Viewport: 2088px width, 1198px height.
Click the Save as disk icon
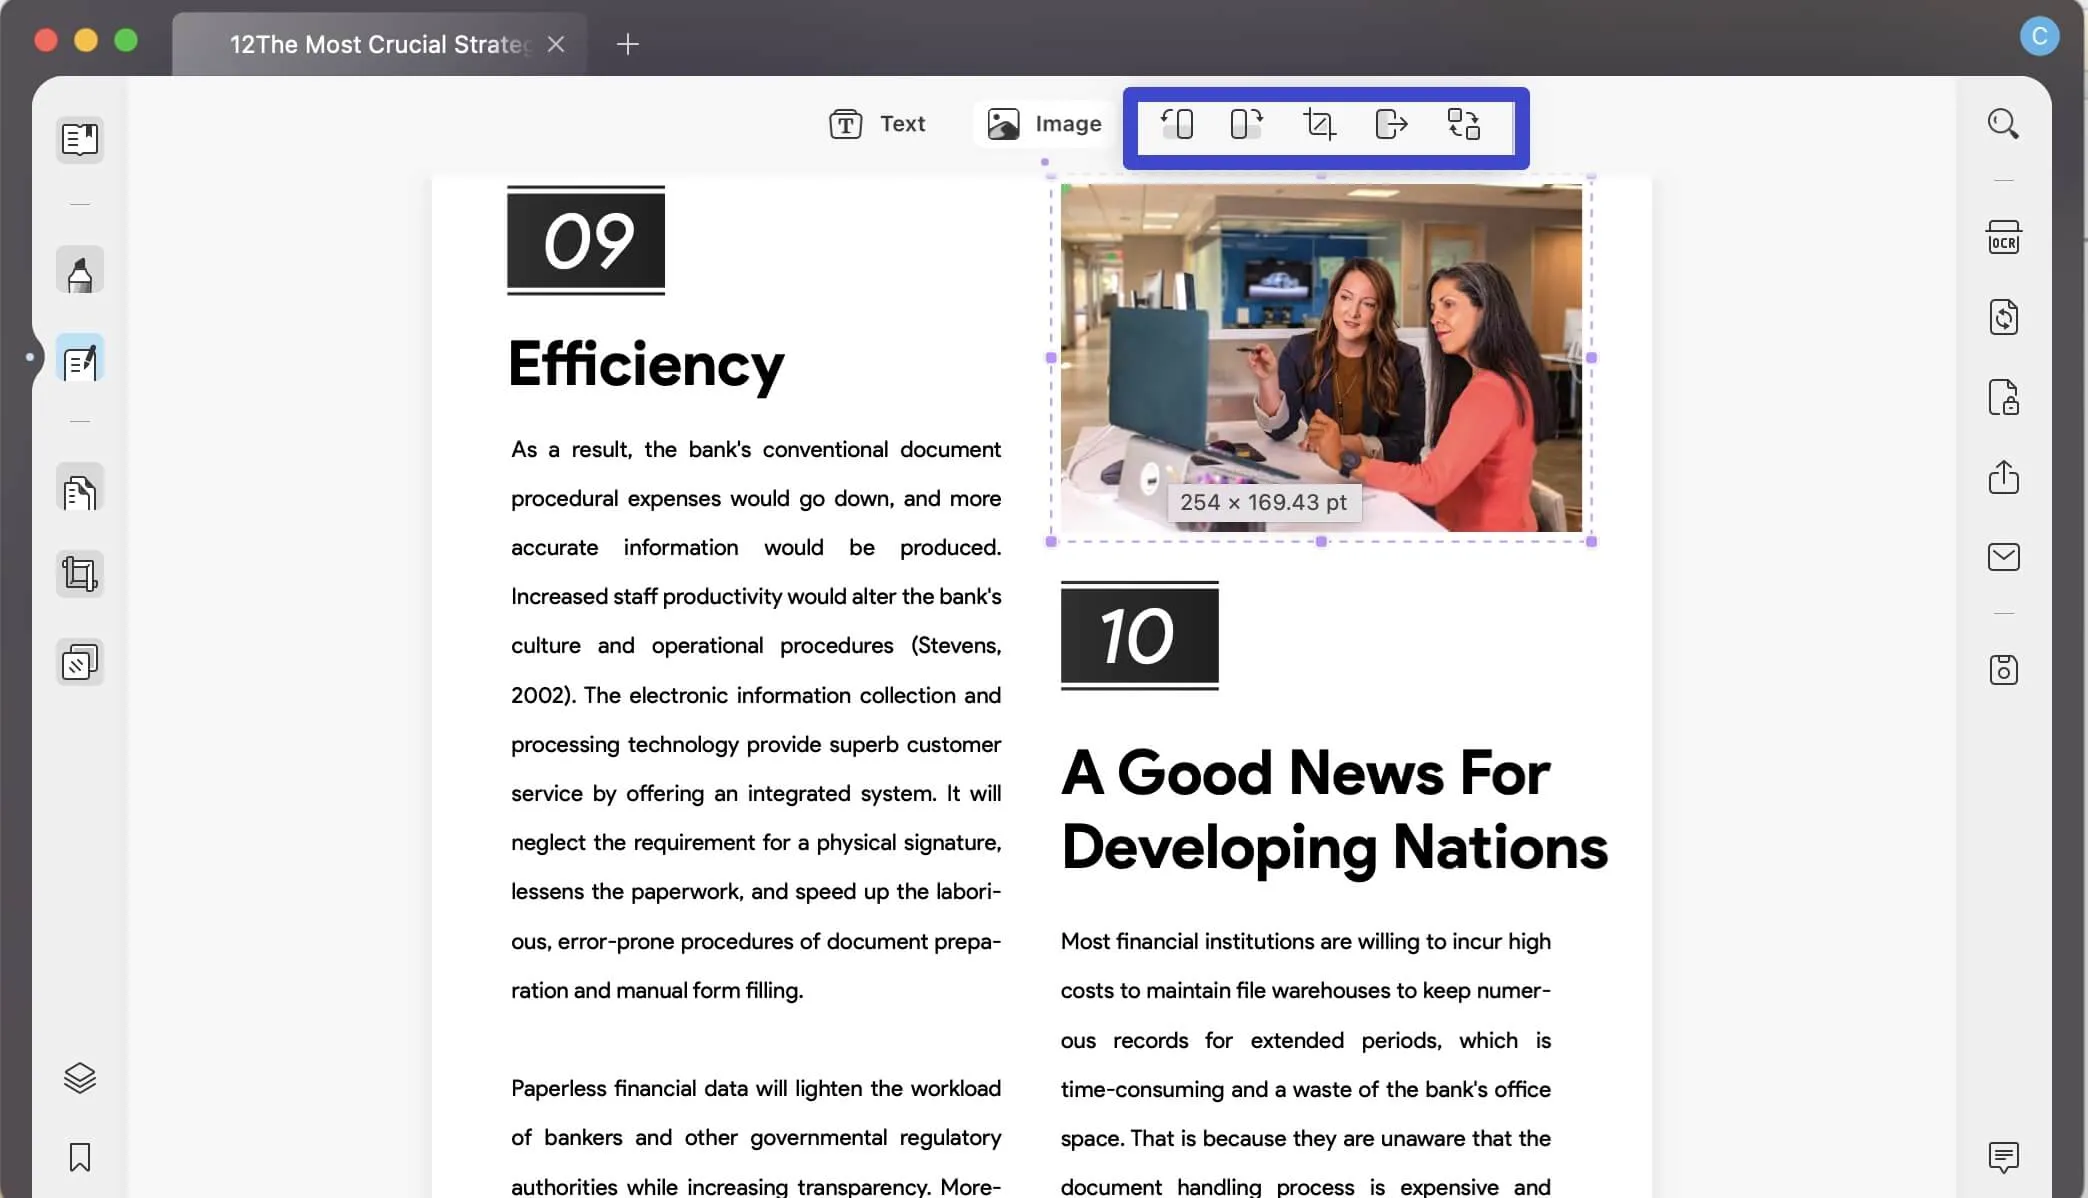click(x=2003, y=670)
